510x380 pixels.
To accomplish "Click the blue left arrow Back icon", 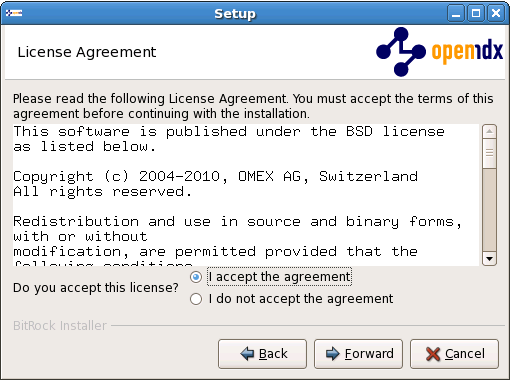I will (247, 354).
